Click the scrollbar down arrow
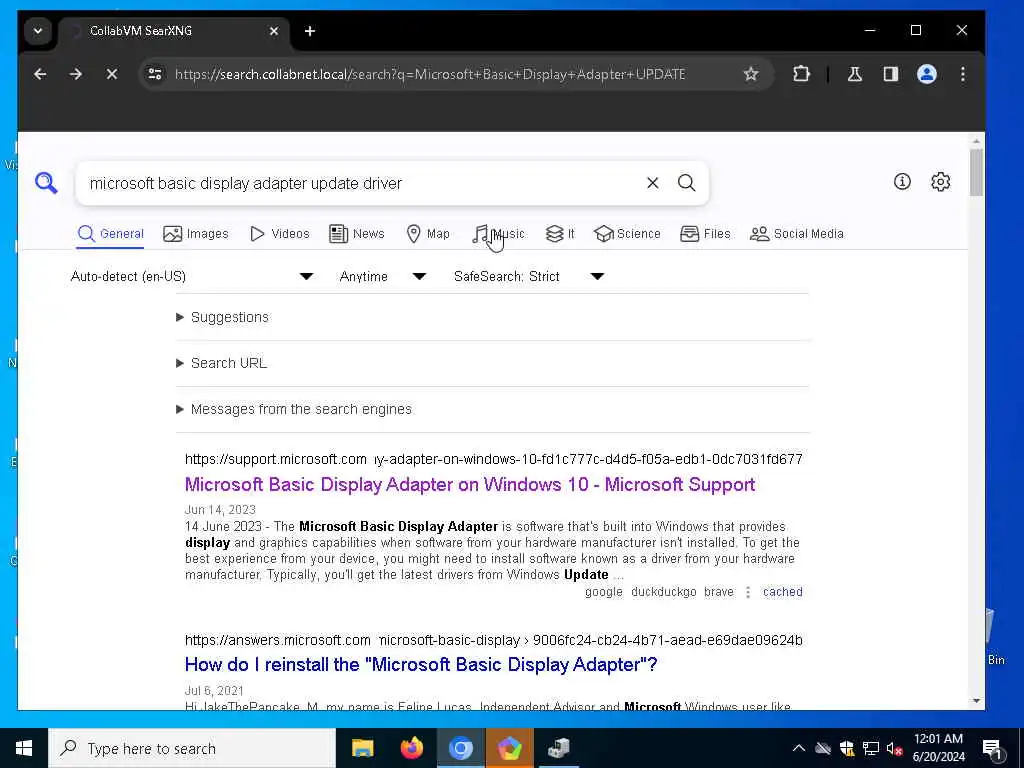This screenshot has height=768, width=1024. click(x=976, y=701)
